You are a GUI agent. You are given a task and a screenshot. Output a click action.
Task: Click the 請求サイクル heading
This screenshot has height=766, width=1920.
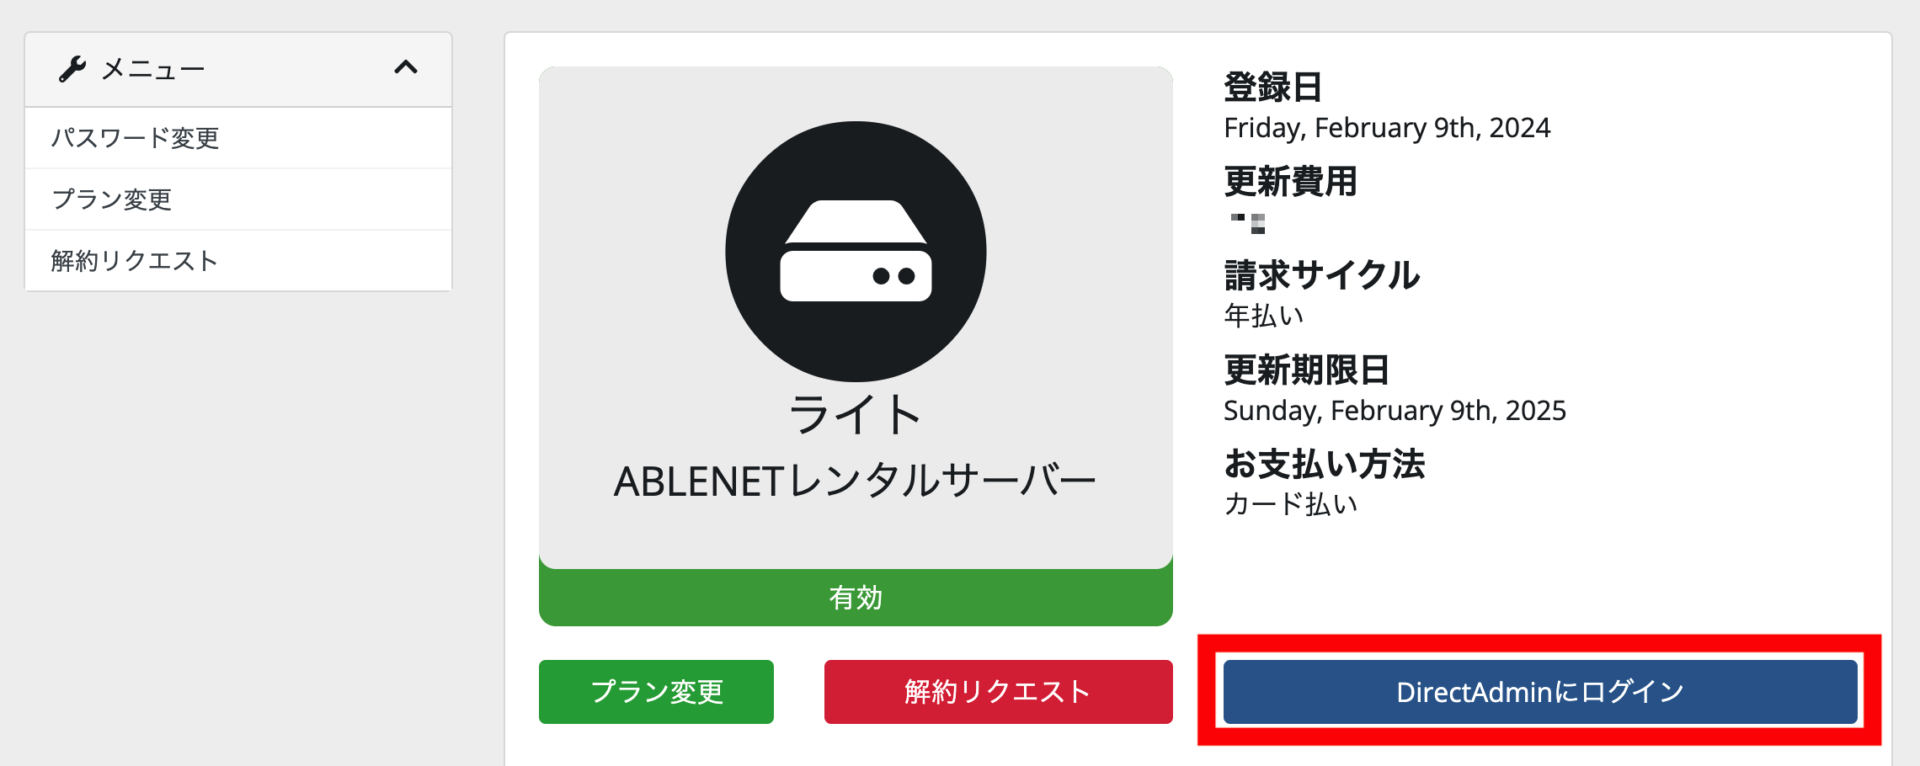[x=1320, y=277]
